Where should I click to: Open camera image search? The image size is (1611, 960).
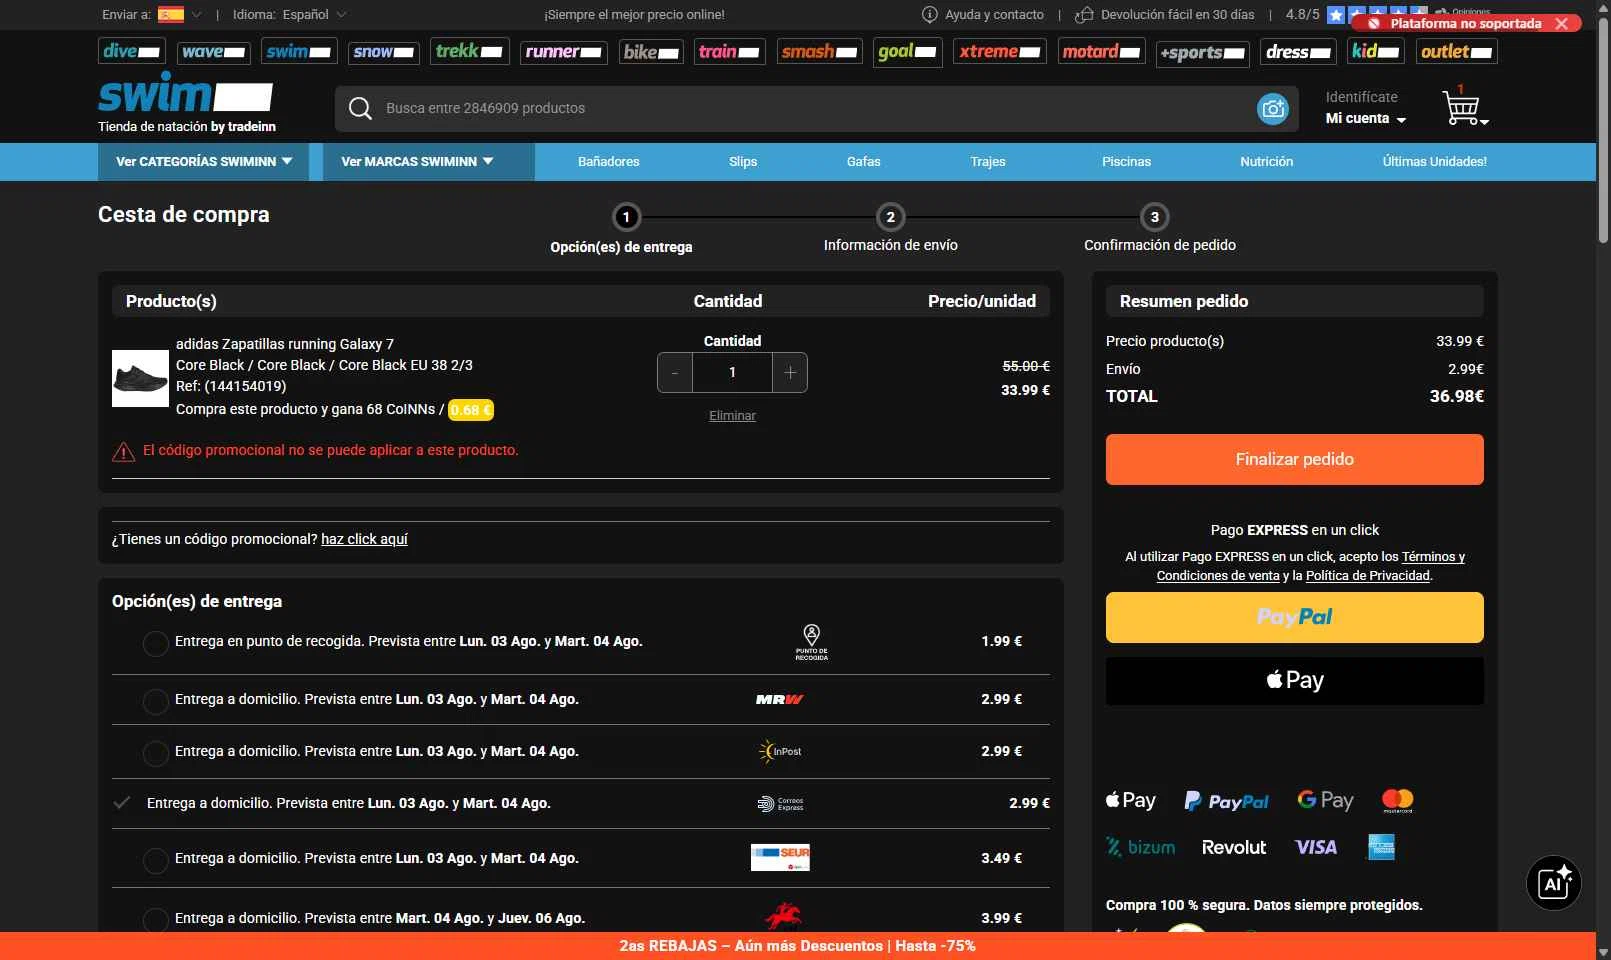click(1273, 108)
